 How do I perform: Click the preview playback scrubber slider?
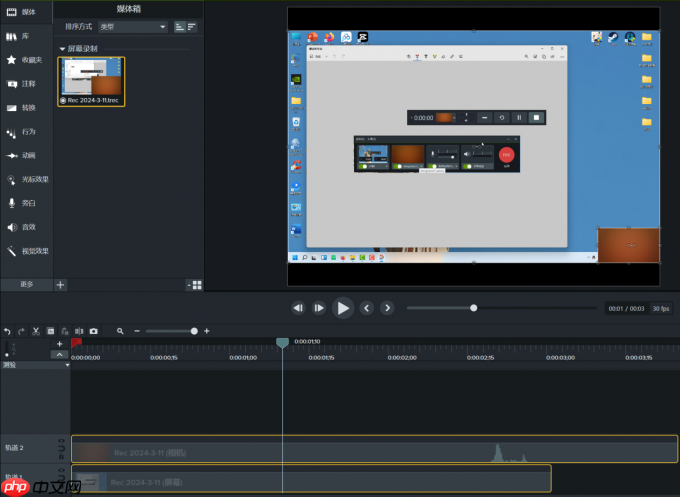[474, 308]
